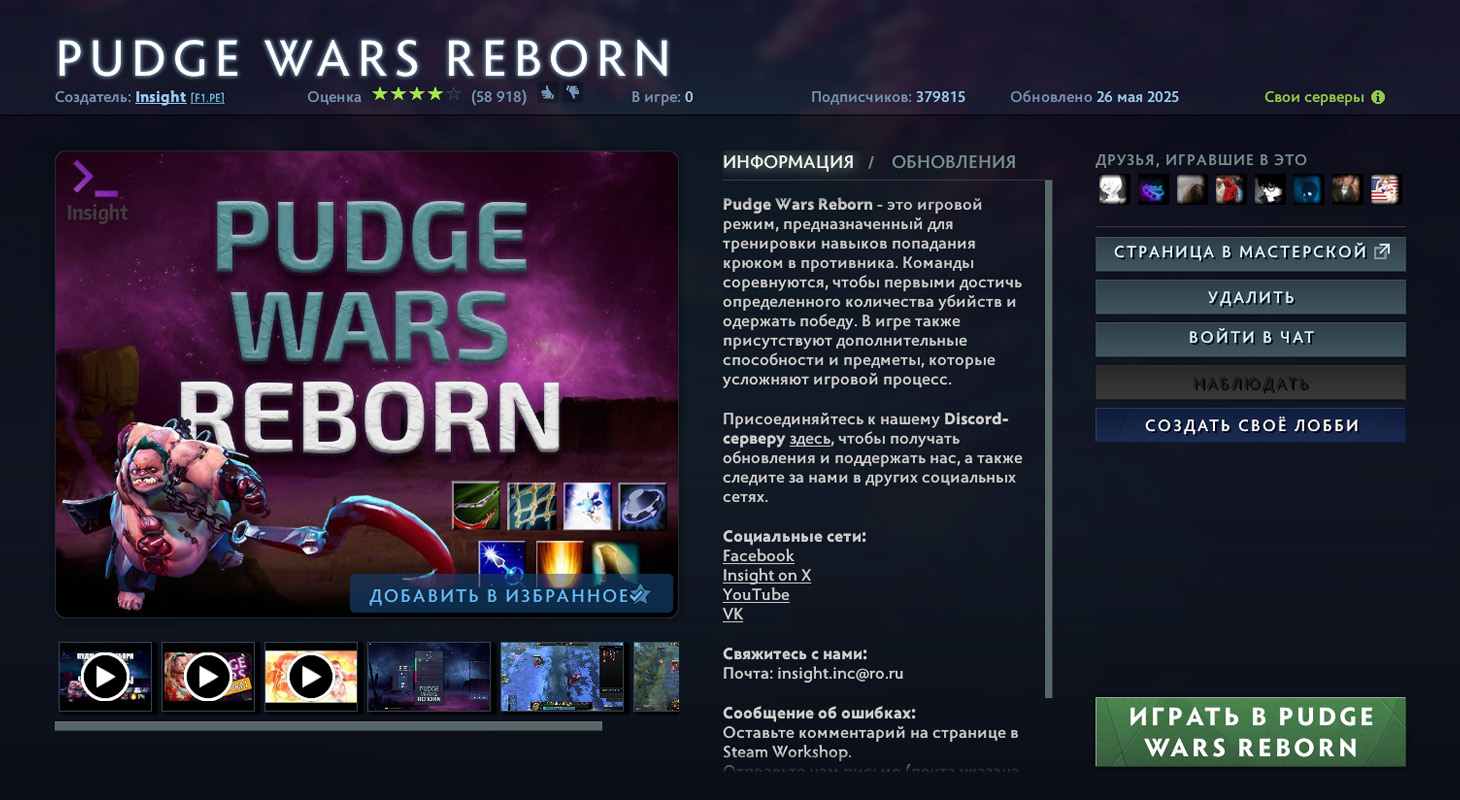The width and height of the screenshot is (1460, 800).
Task: Click the net ability icon on preview
Action: coord(531,506)
